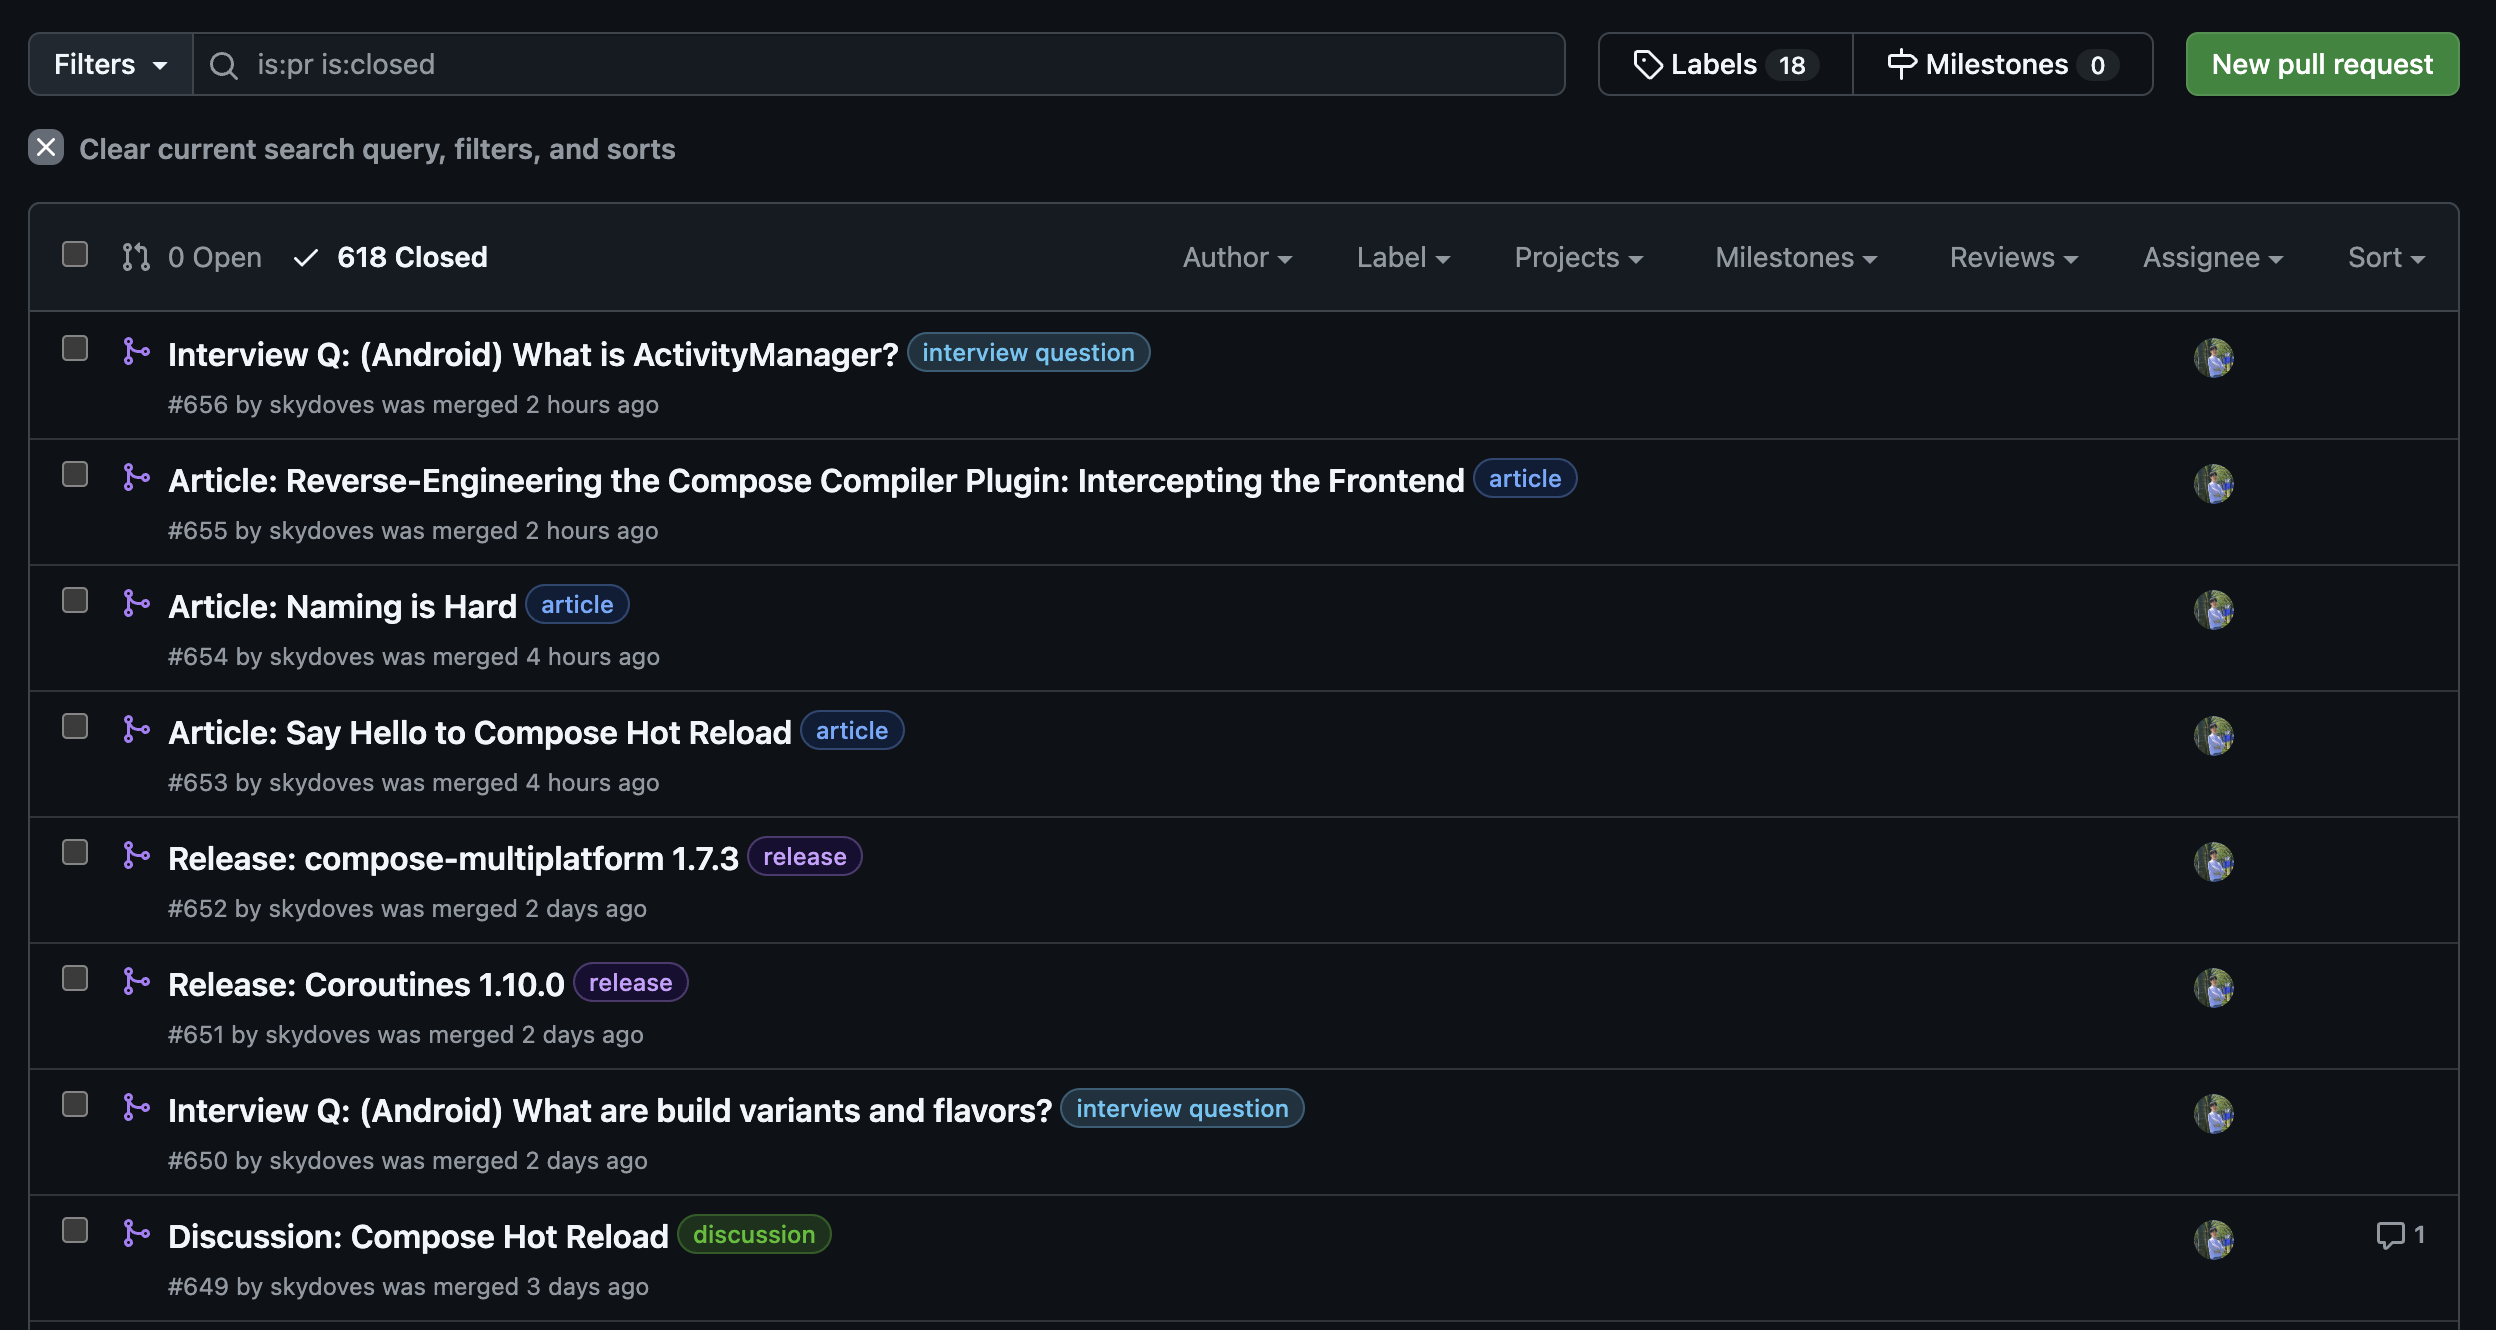2496x1330 pixels.
Task: Open assignee avatar on PR #655
Action: point(2213,483)
